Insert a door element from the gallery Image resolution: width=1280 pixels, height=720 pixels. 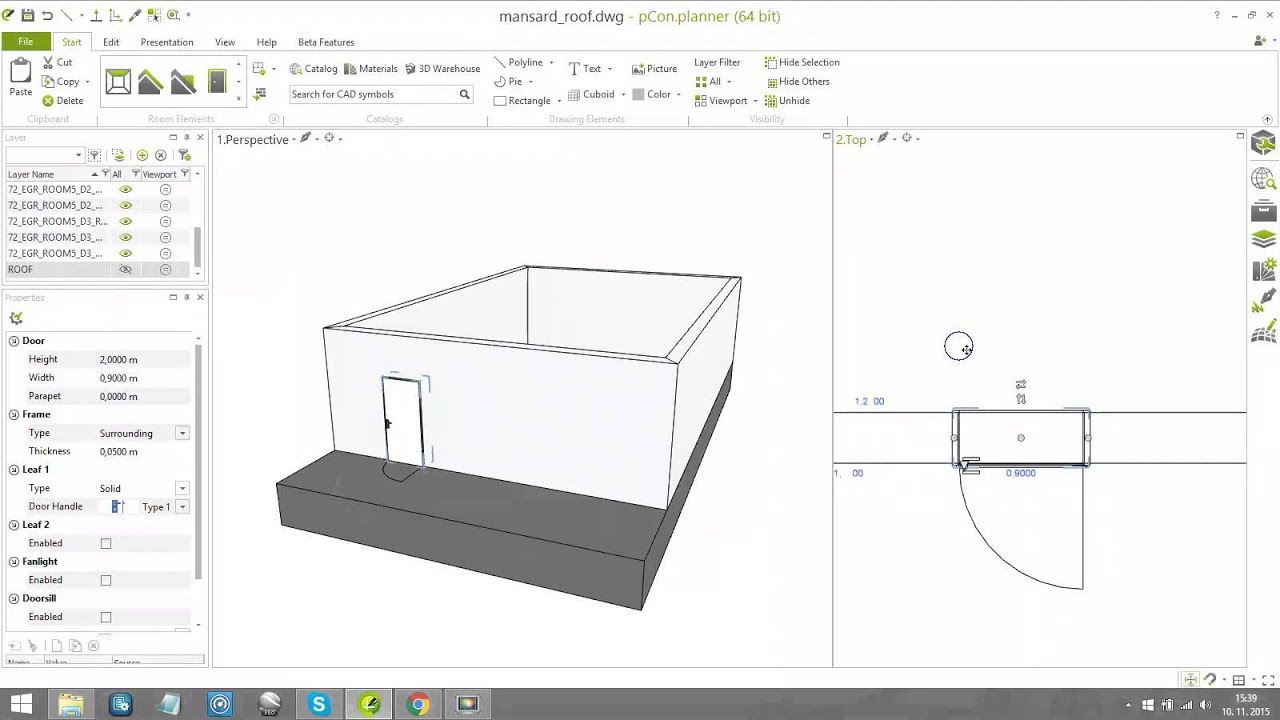pos(216,82)
